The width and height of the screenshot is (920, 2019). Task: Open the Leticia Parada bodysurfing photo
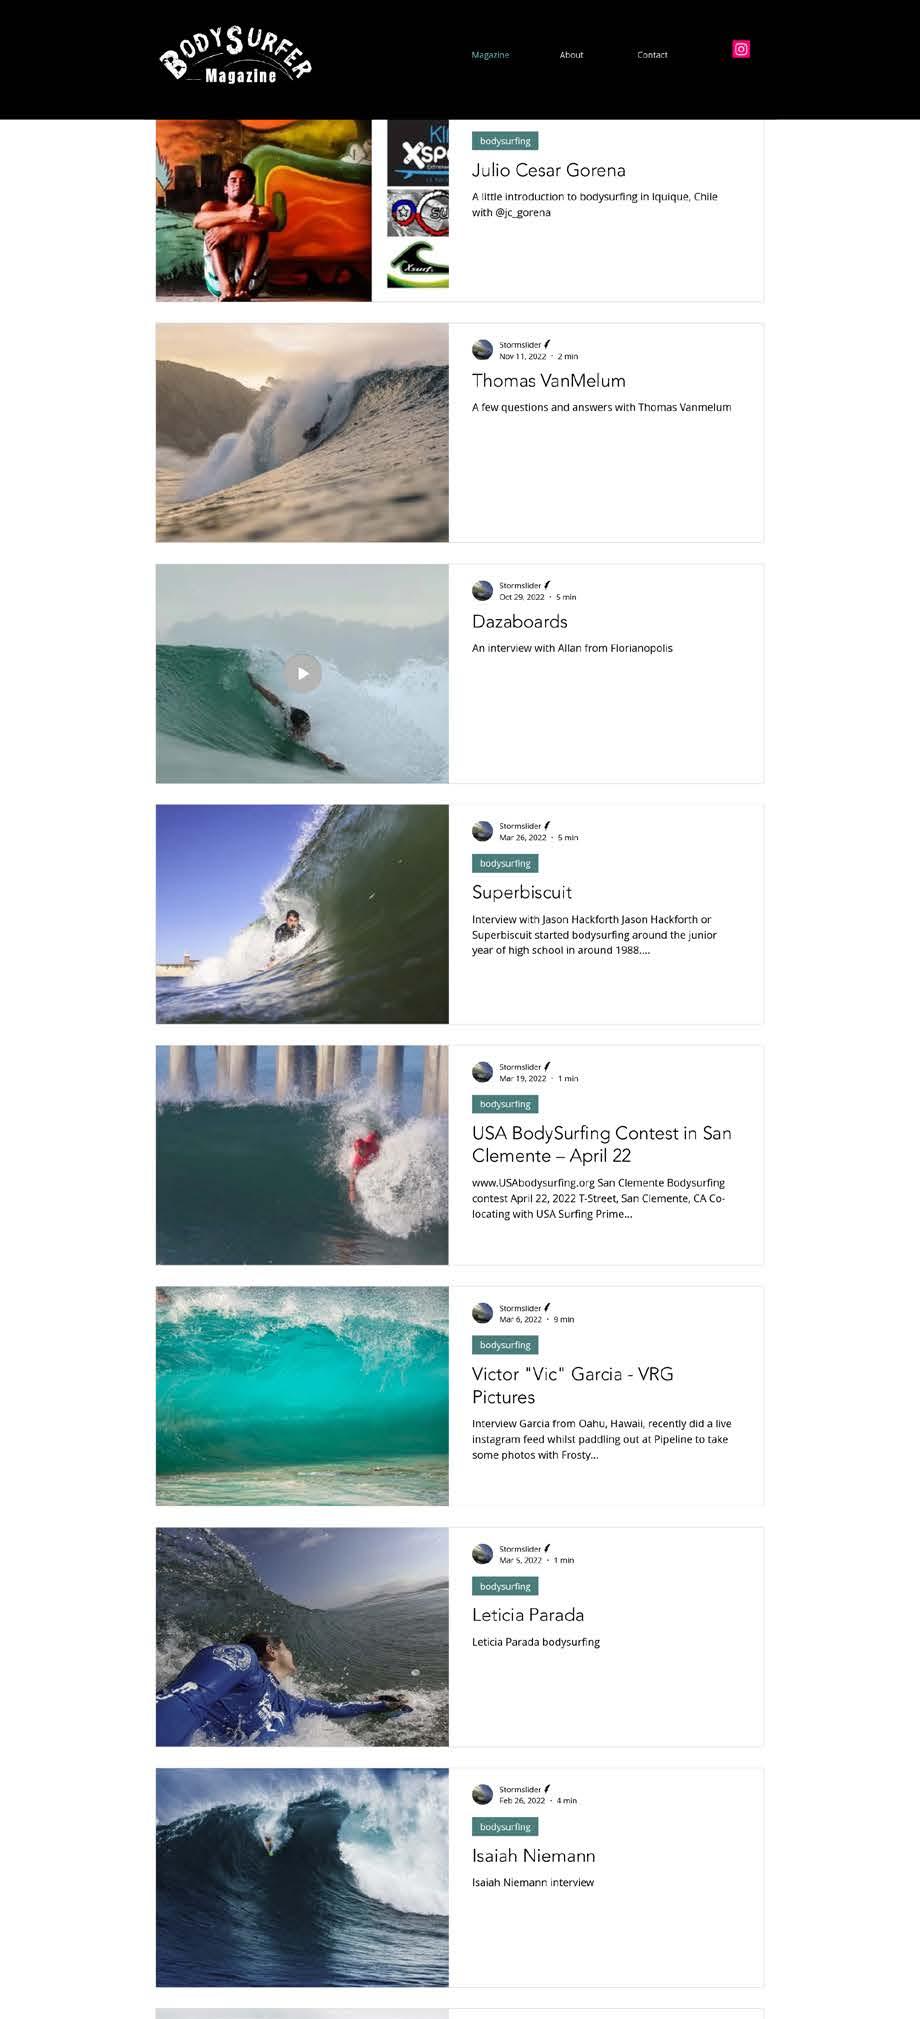[302, 1637]
